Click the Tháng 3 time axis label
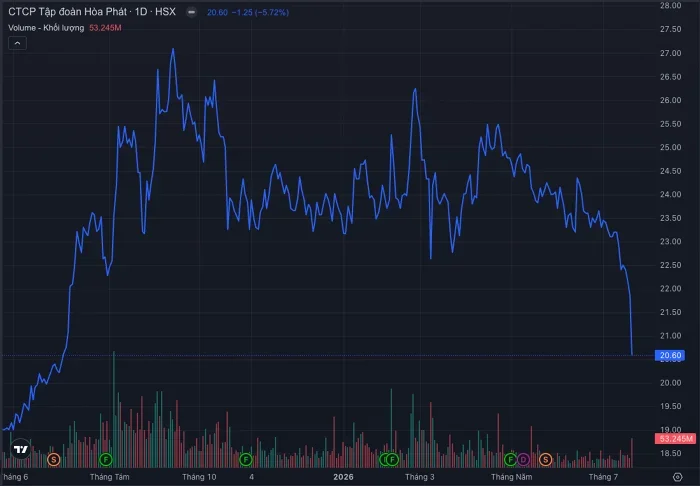Screen dimensions: 700x486 [420, 477]
